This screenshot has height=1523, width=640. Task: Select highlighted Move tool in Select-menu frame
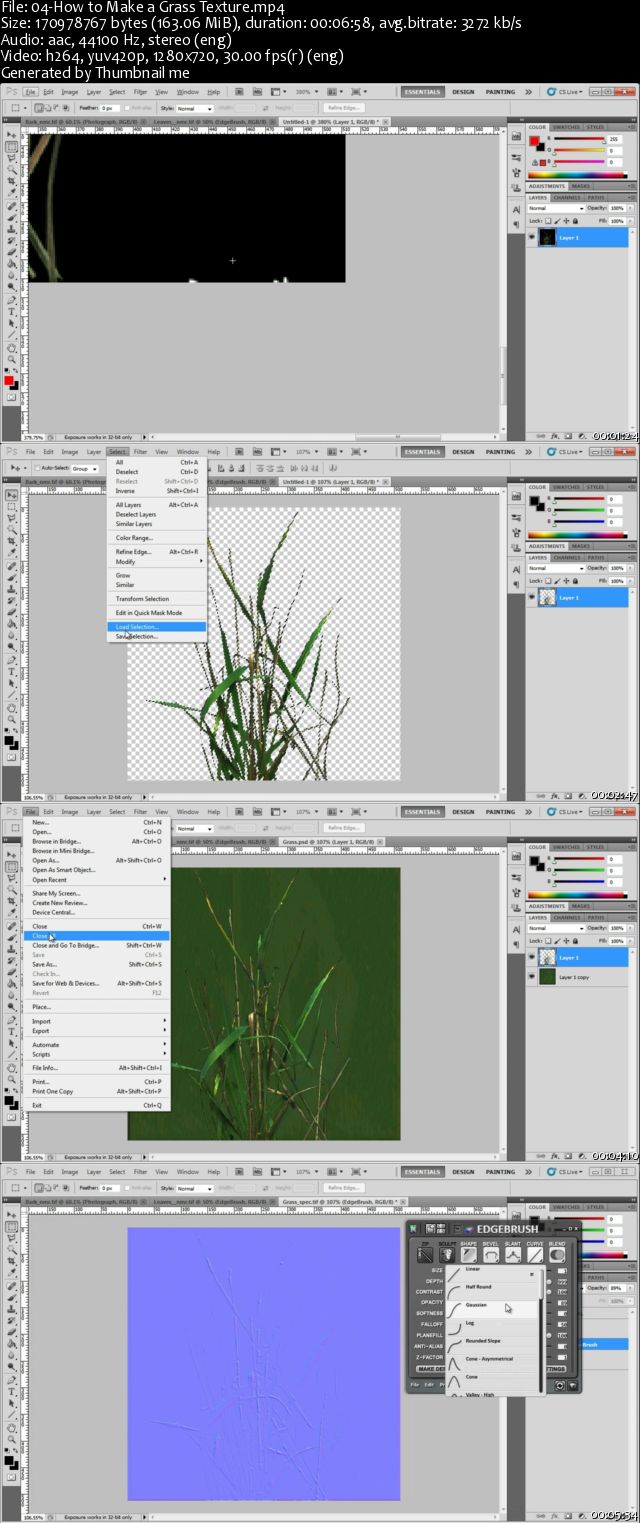(x=12, y=495)
